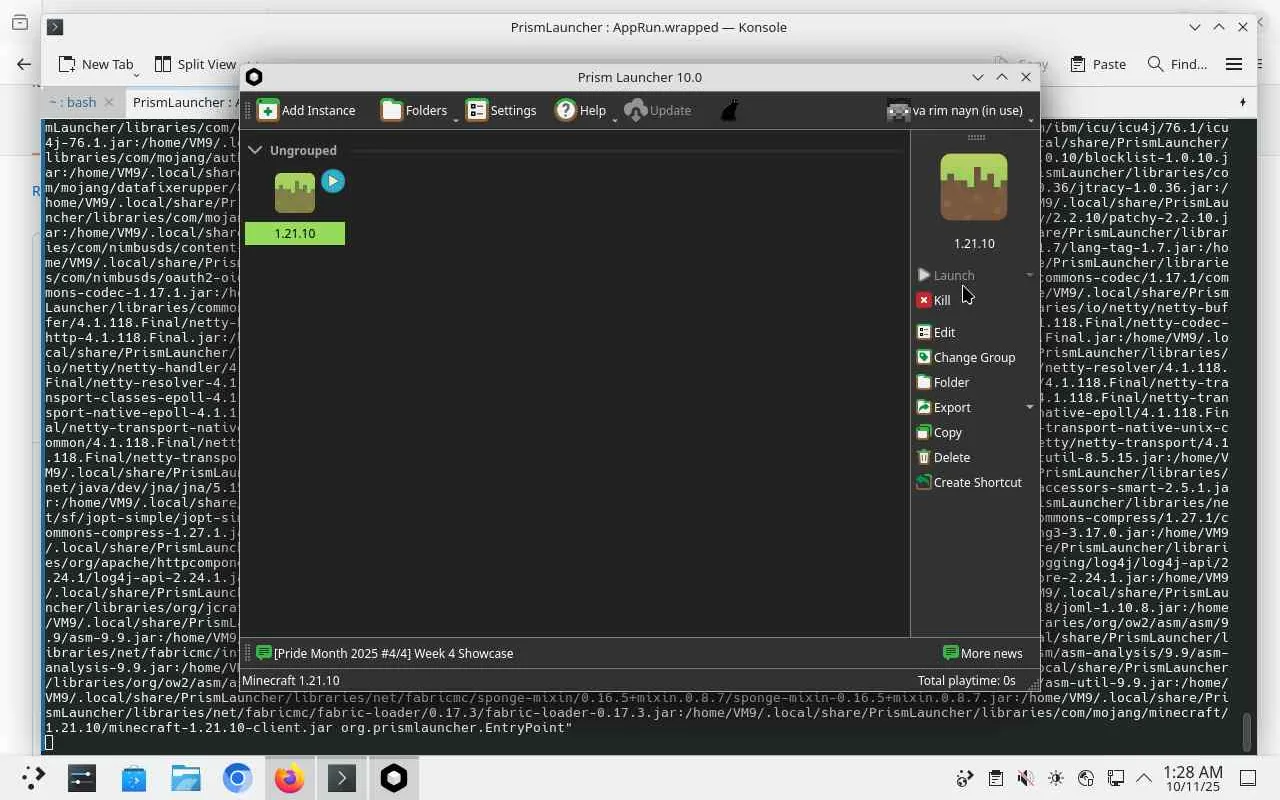The width and height of the screenshot is (1280, 800).
Task: Kill the running 1.21.10 instance
Action: pos(934,300)
